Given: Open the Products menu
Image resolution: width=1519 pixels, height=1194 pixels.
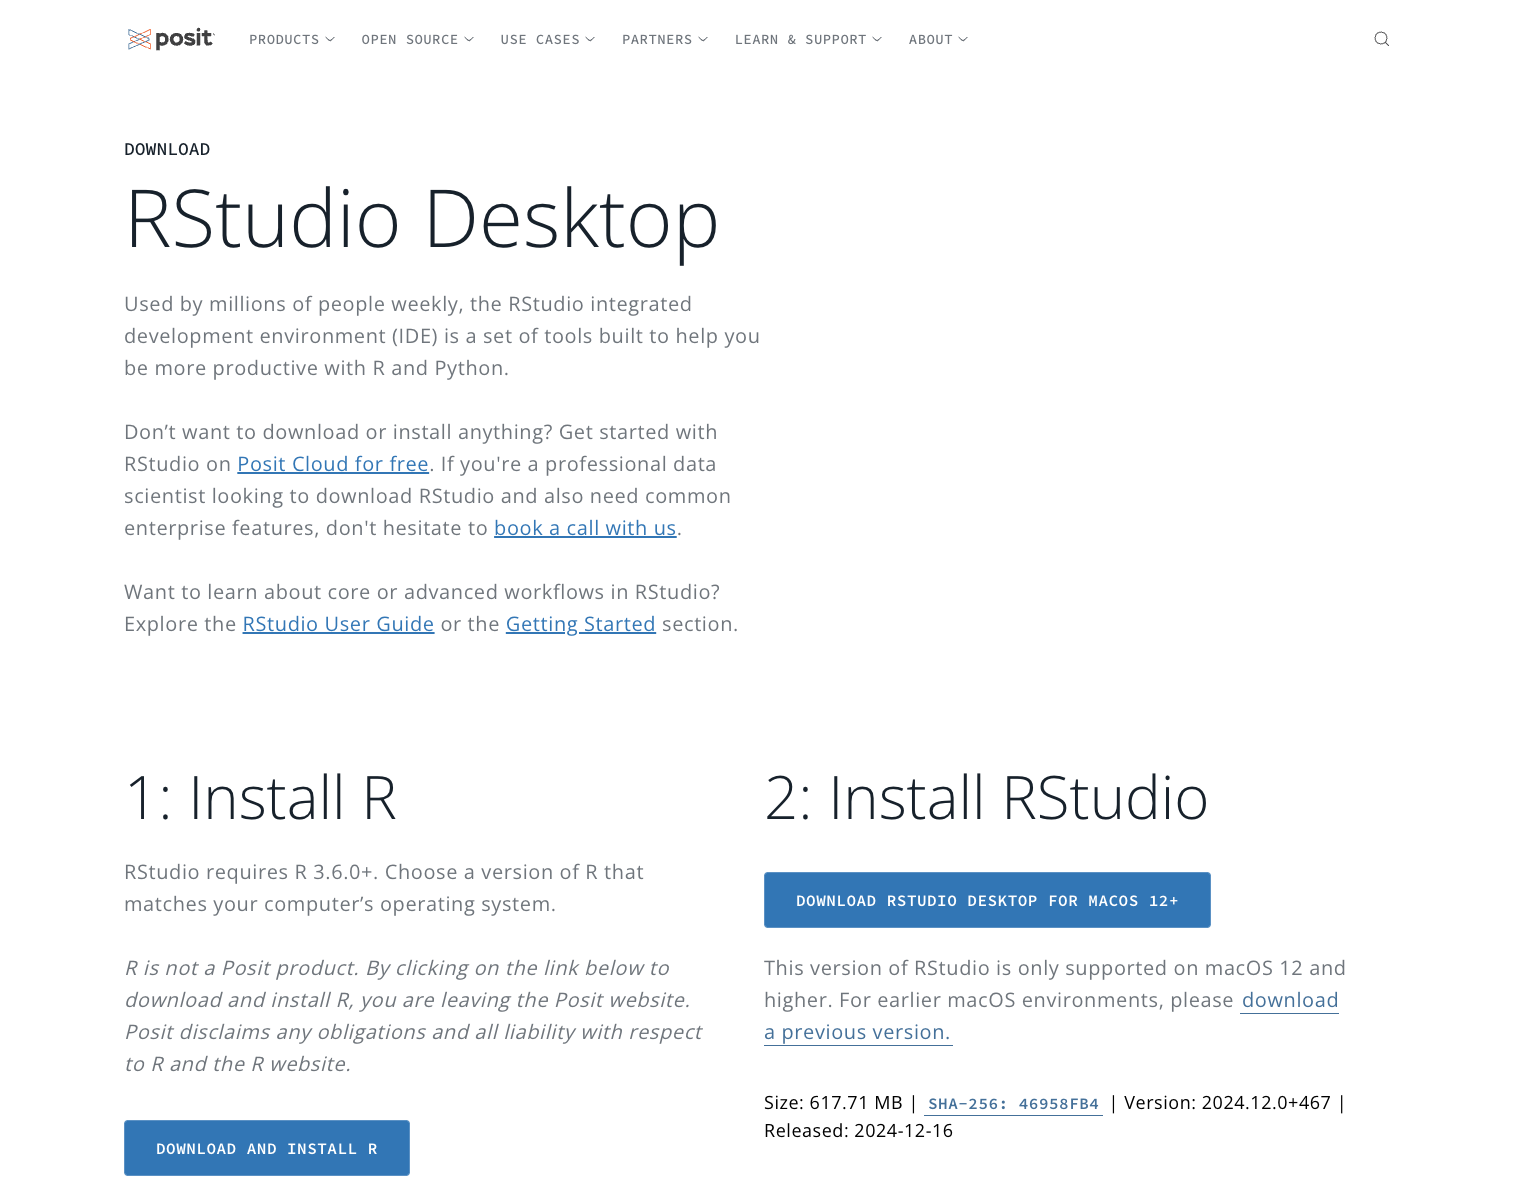Looking at the screenshot, I should [x=292, y=40].
